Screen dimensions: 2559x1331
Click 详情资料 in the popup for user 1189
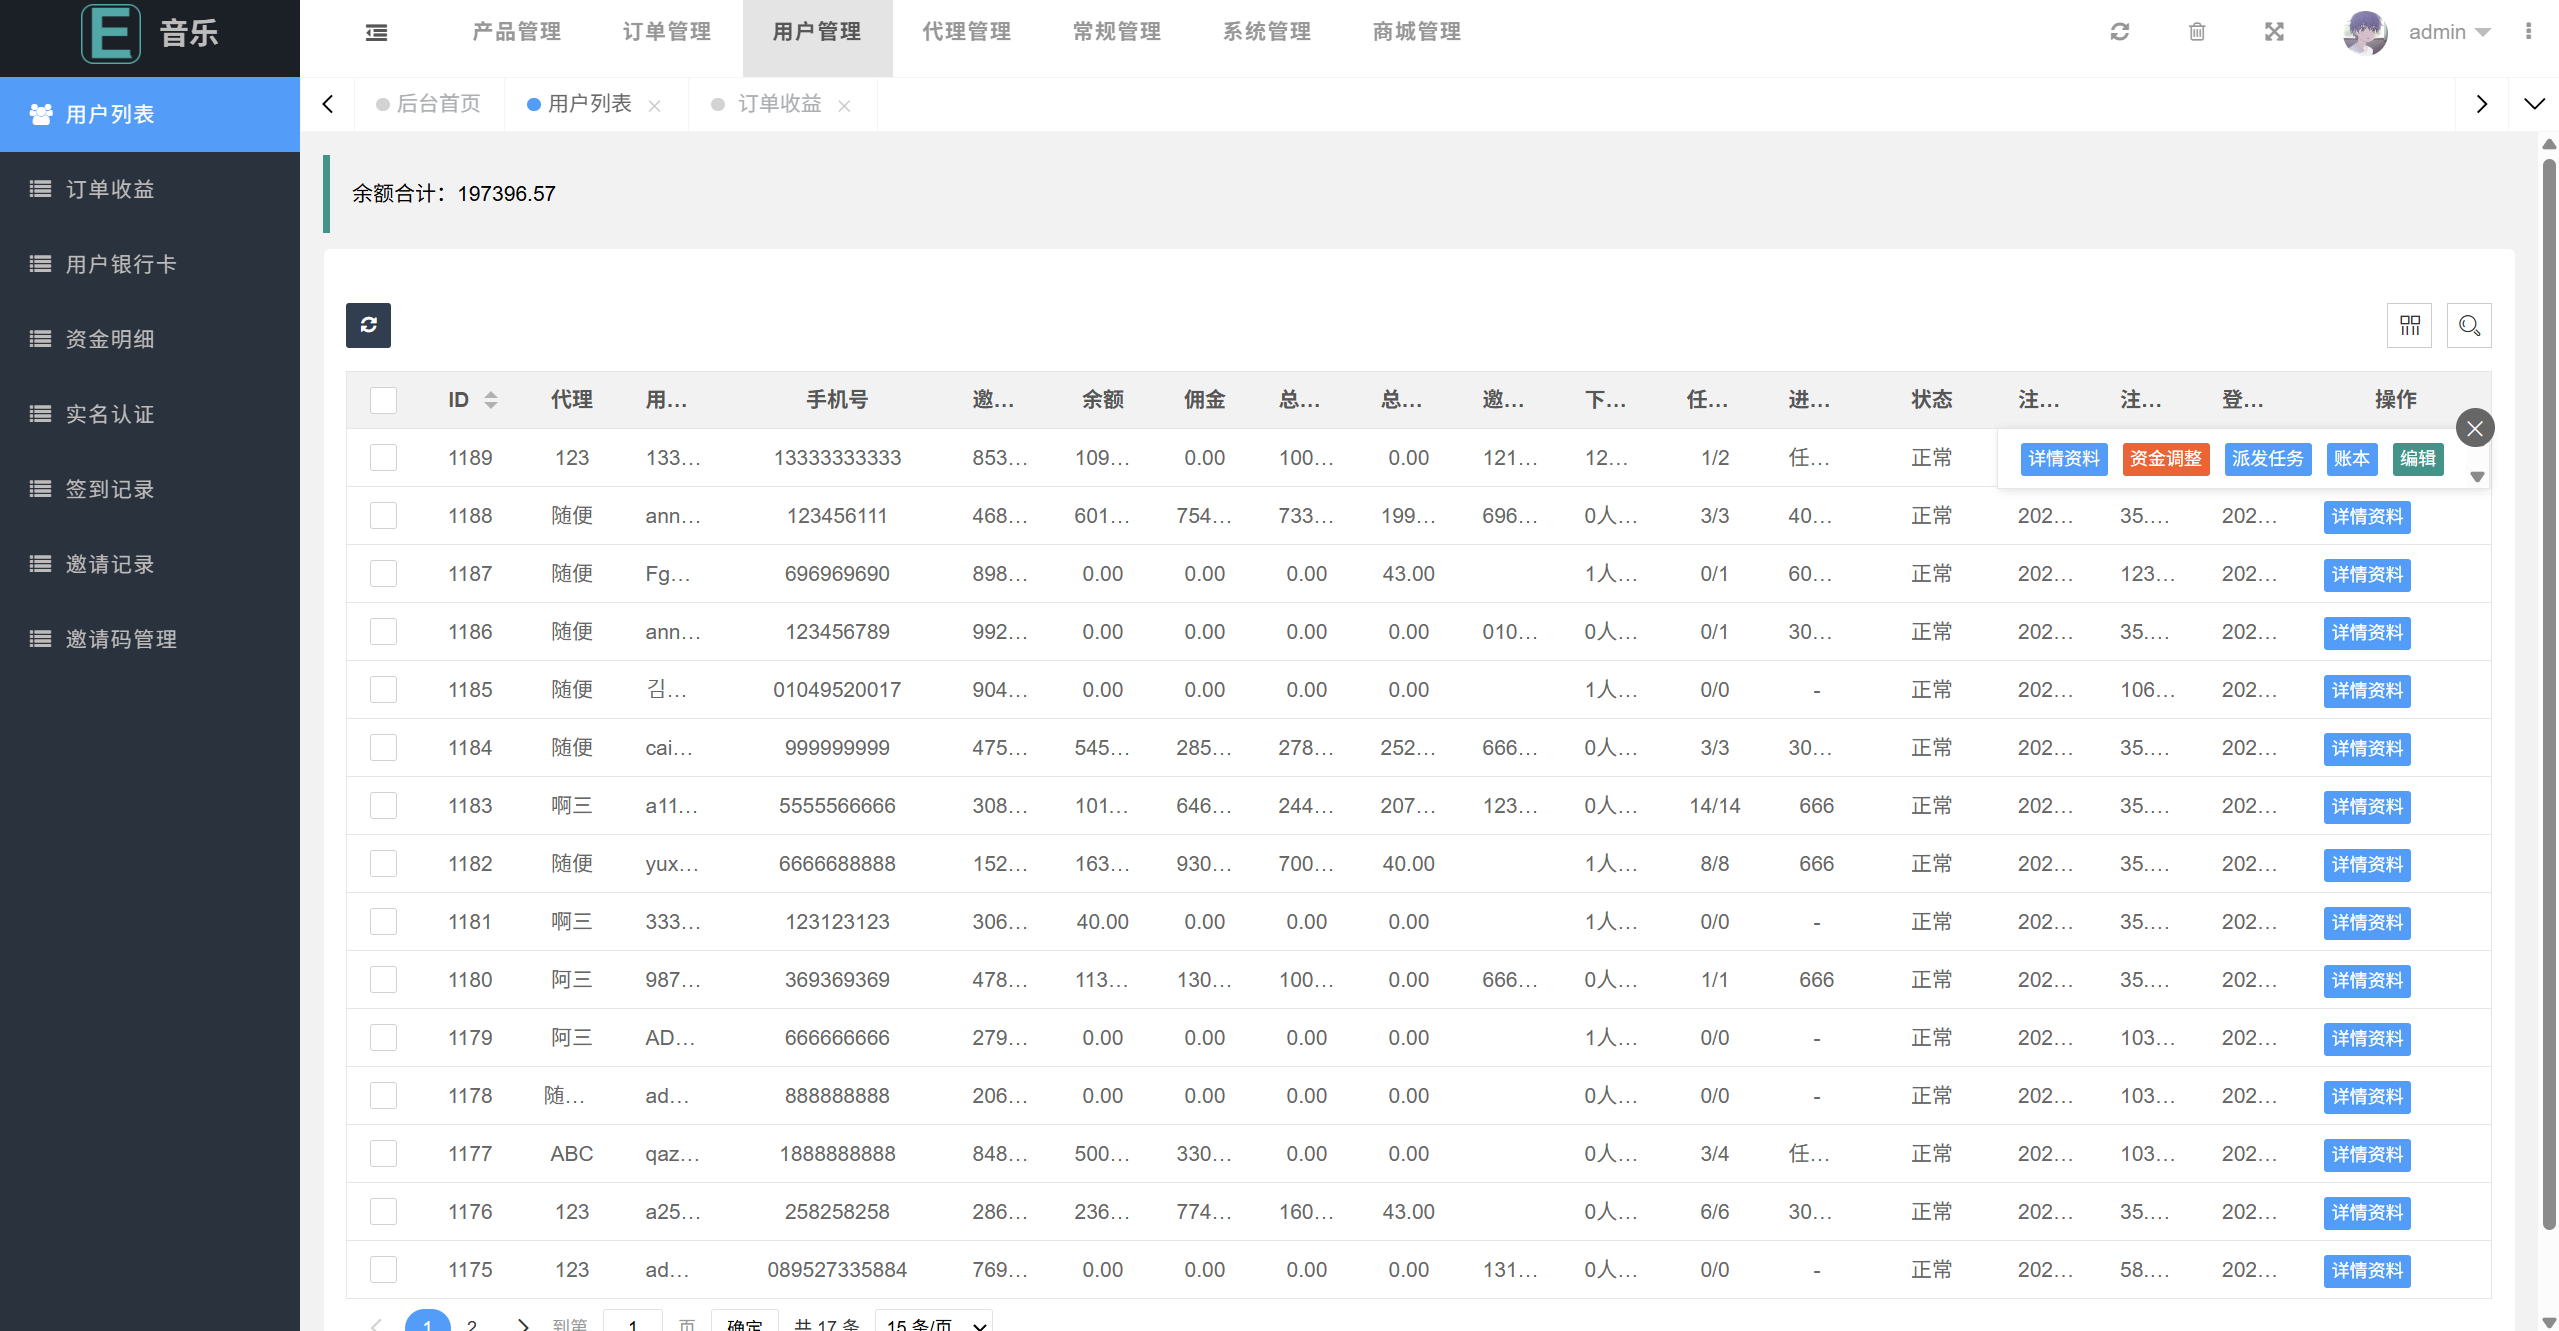tap(2064, 459)
